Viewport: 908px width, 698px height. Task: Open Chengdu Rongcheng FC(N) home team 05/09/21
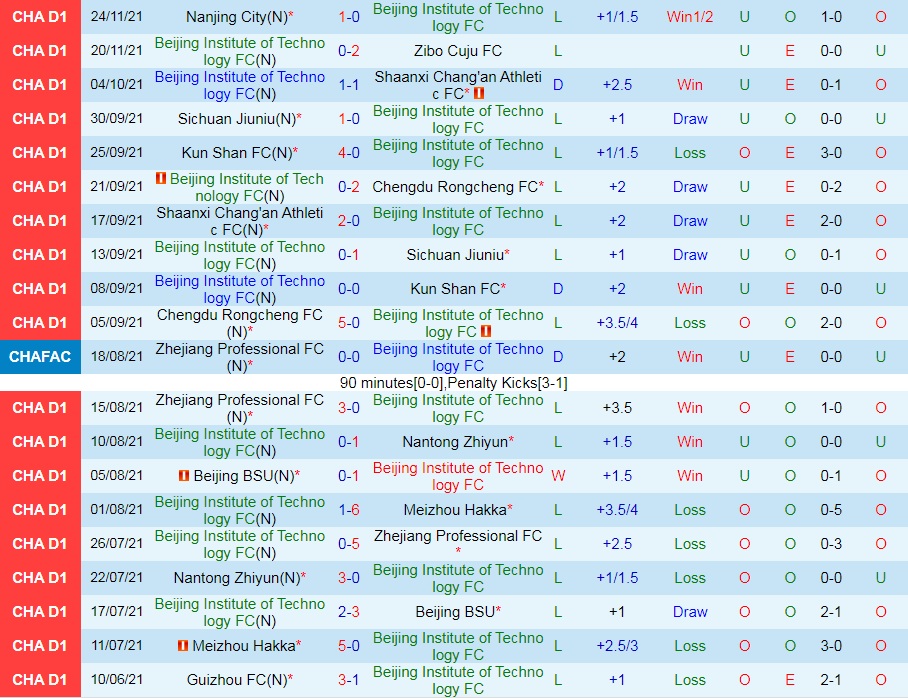[x=239, y=323]
